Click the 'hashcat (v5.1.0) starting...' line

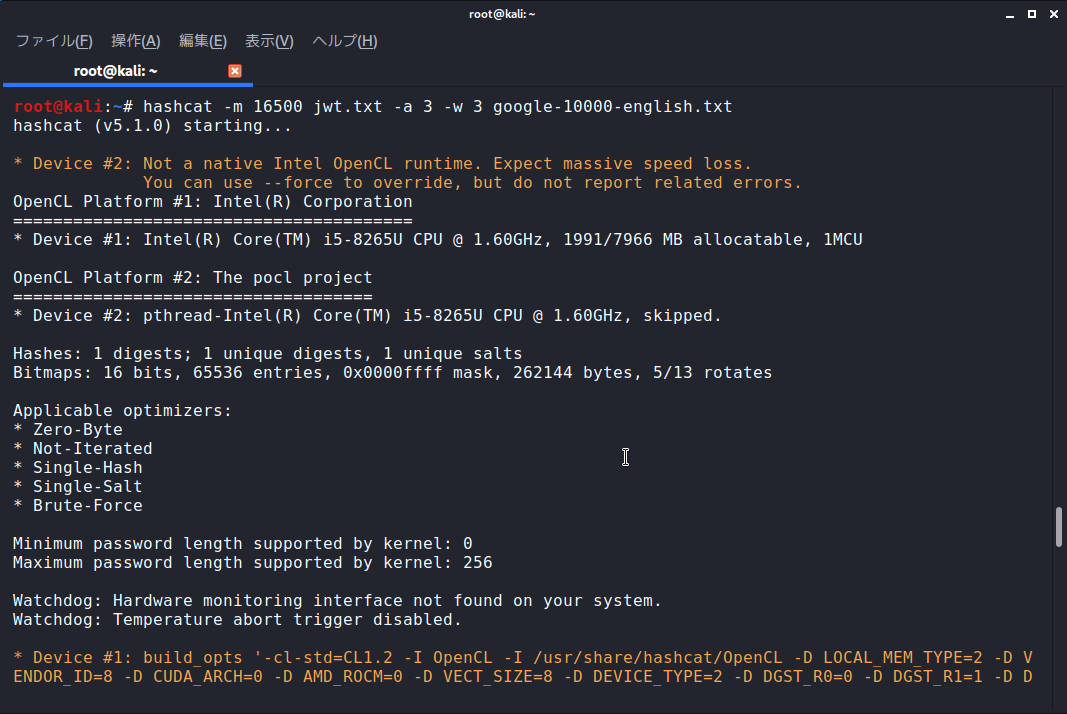[x=152, y=125]
